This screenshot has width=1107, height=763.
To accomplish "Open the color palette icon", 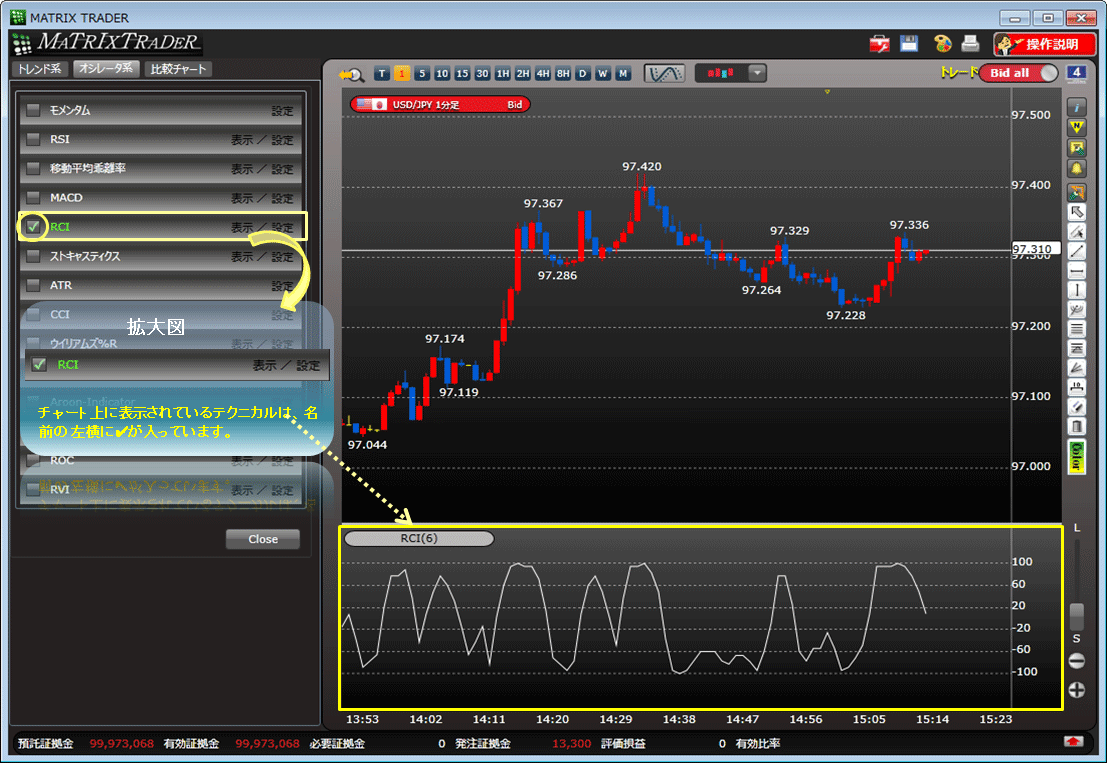I will 943,44.
